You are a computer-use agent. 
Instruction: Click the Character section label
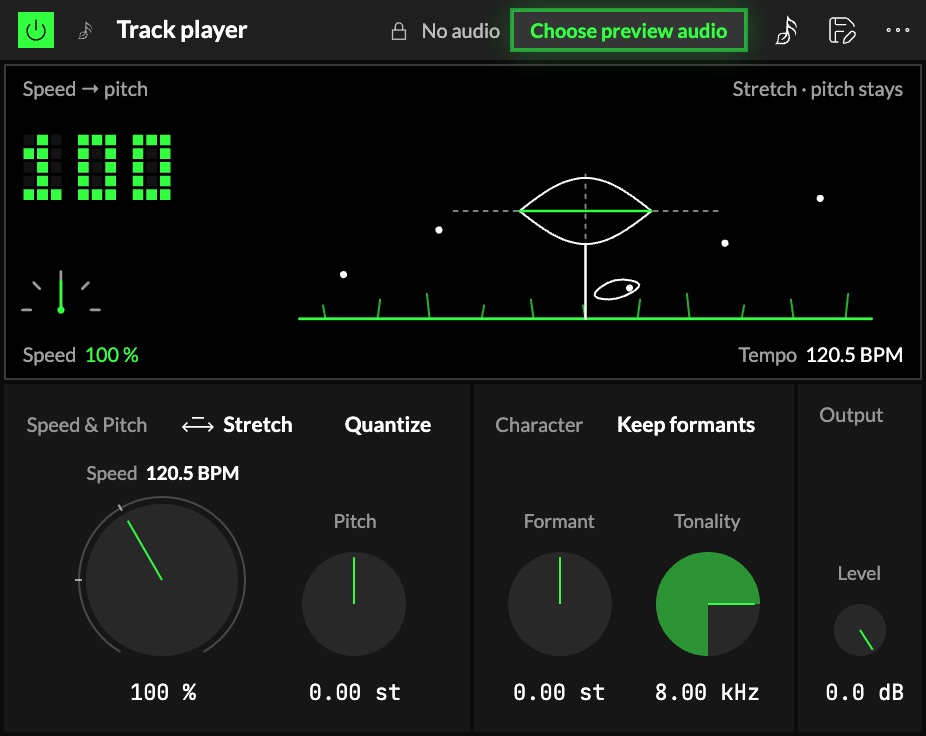click(539, 425)
